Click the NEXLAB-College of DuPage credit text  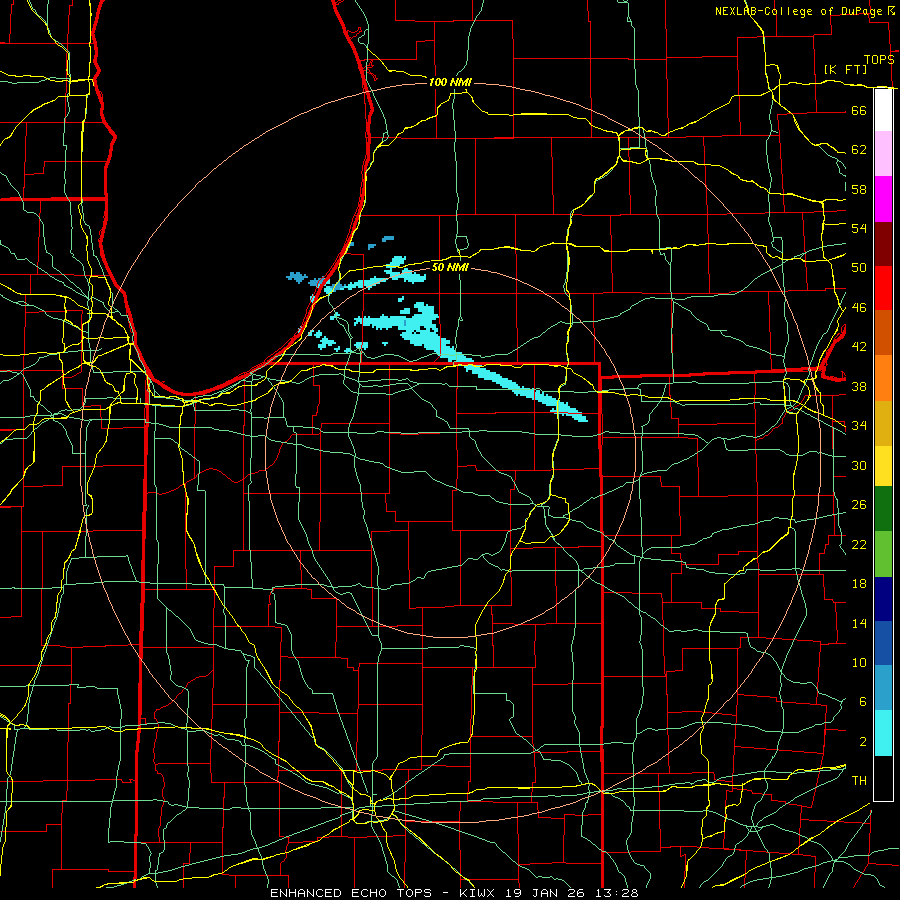point(798,11)
